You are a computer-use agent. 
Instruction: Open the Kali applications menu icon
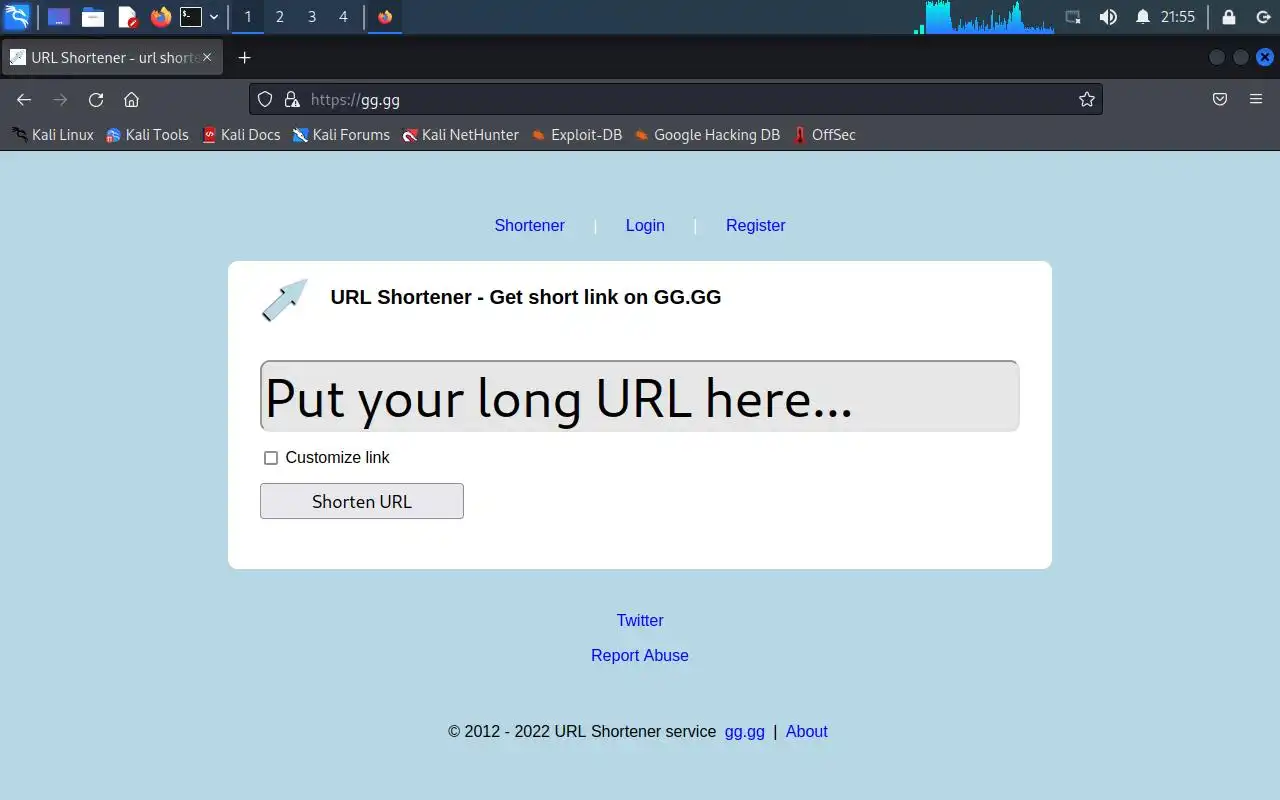point(17,16)
